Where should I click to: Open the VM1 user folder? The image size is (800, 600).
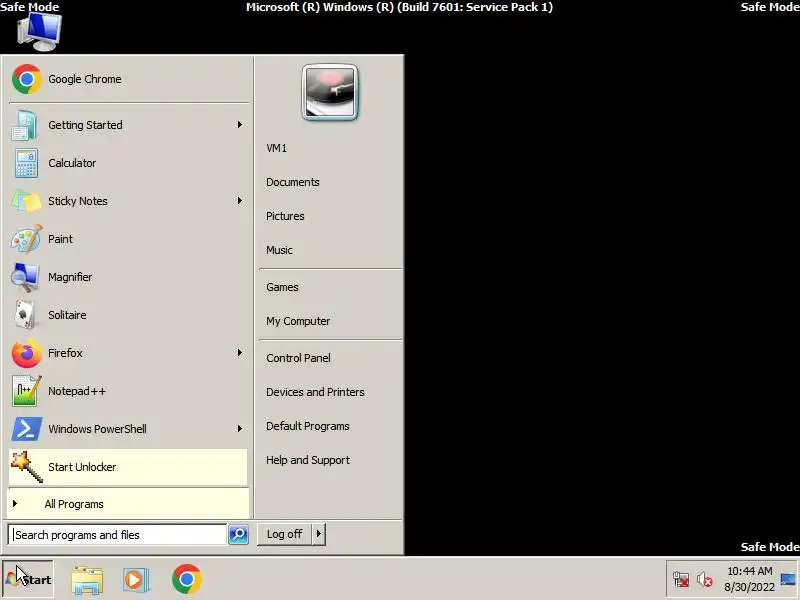277,148
